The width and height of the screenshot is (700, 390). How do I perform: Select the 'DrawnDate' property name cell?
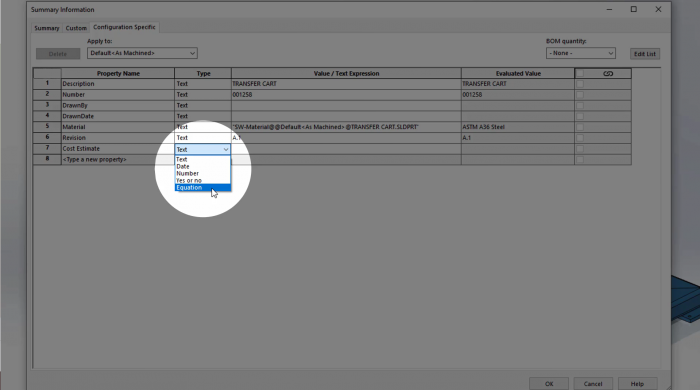pyautogui.click(x=118, y=116)
